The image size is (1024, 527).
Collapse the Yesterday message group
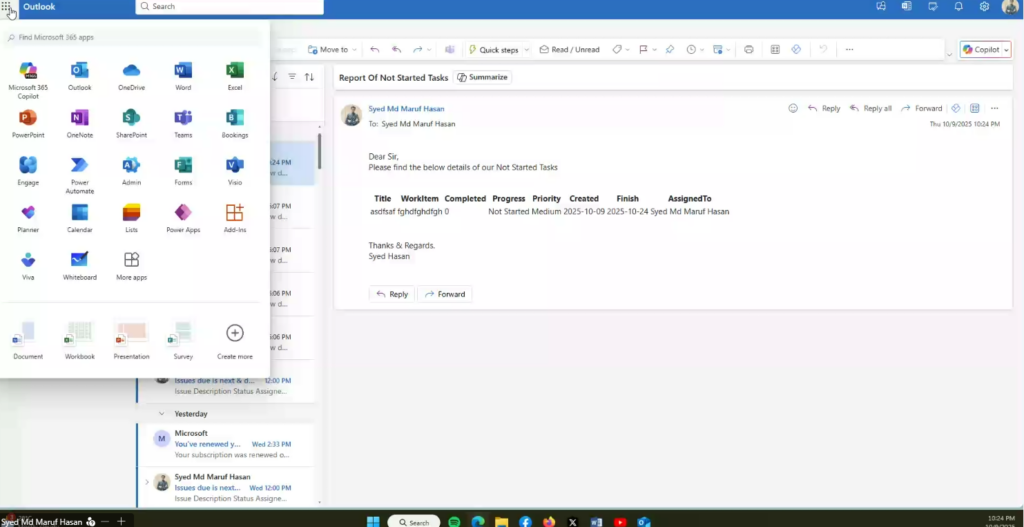click(162, 413)
